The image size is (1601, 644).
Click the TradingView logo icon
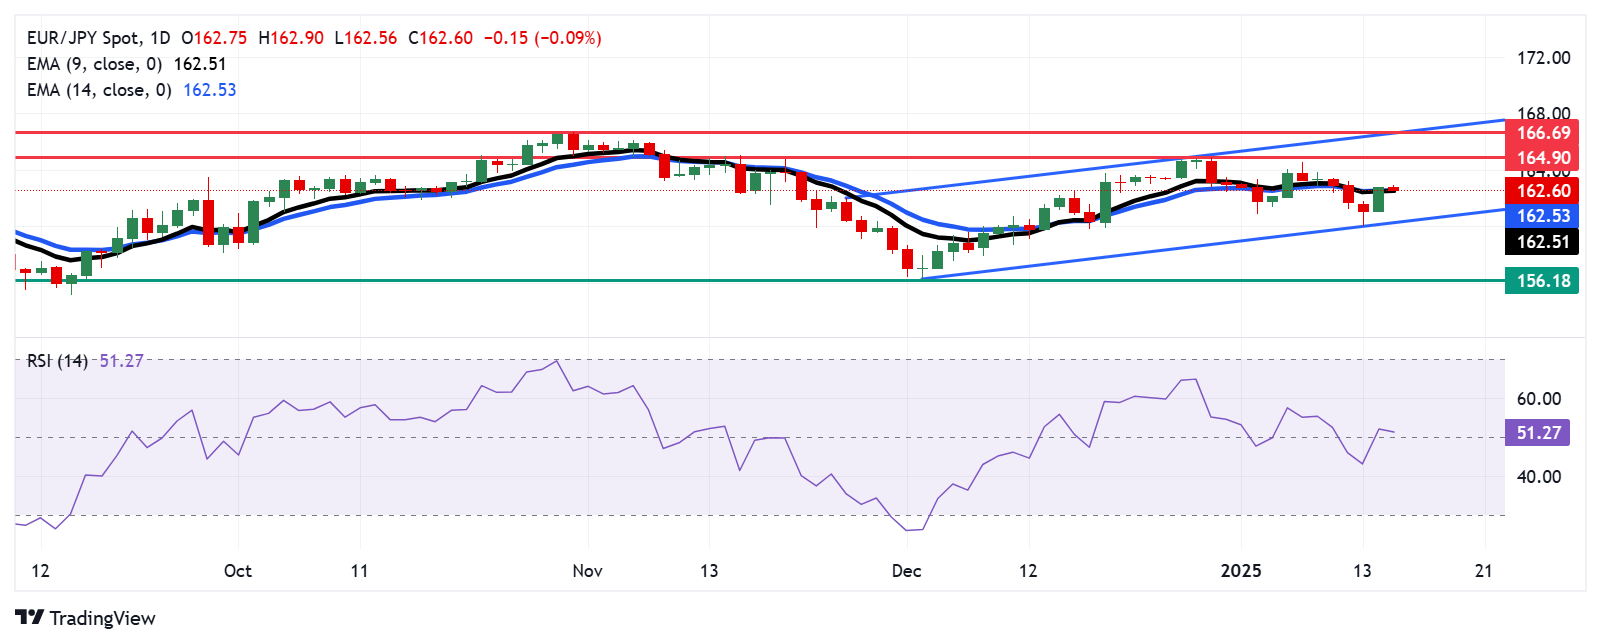[x=30, y=617]
